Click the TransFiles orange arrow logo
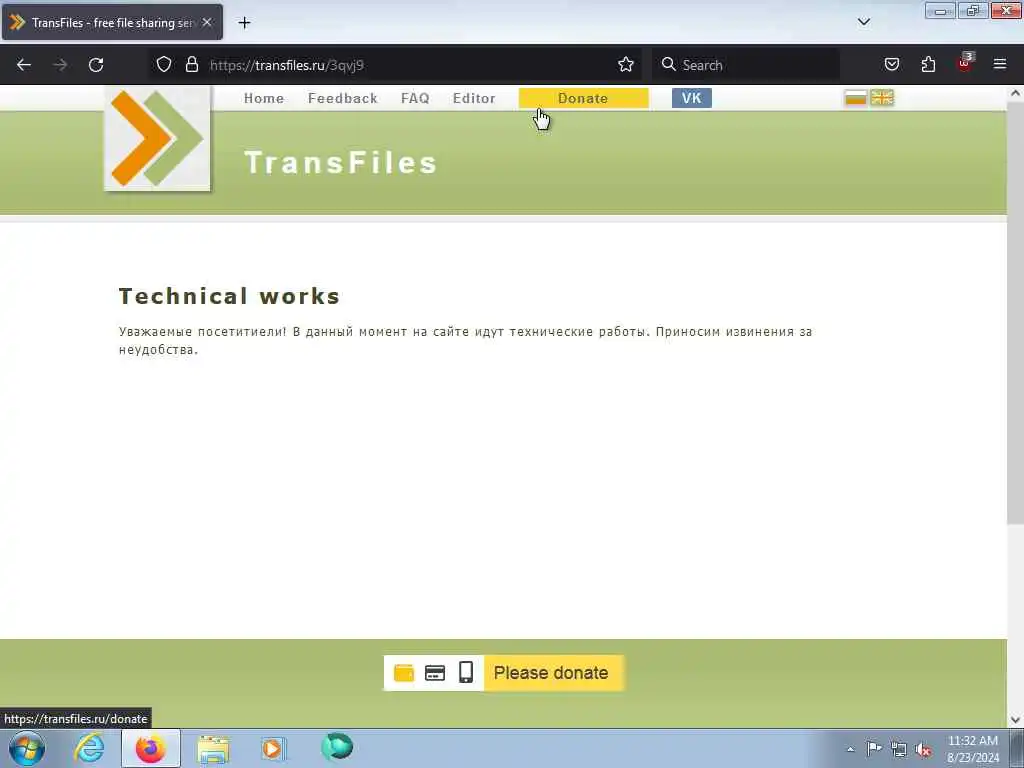Screen dimensions: 1024x768 pos(157,138)
